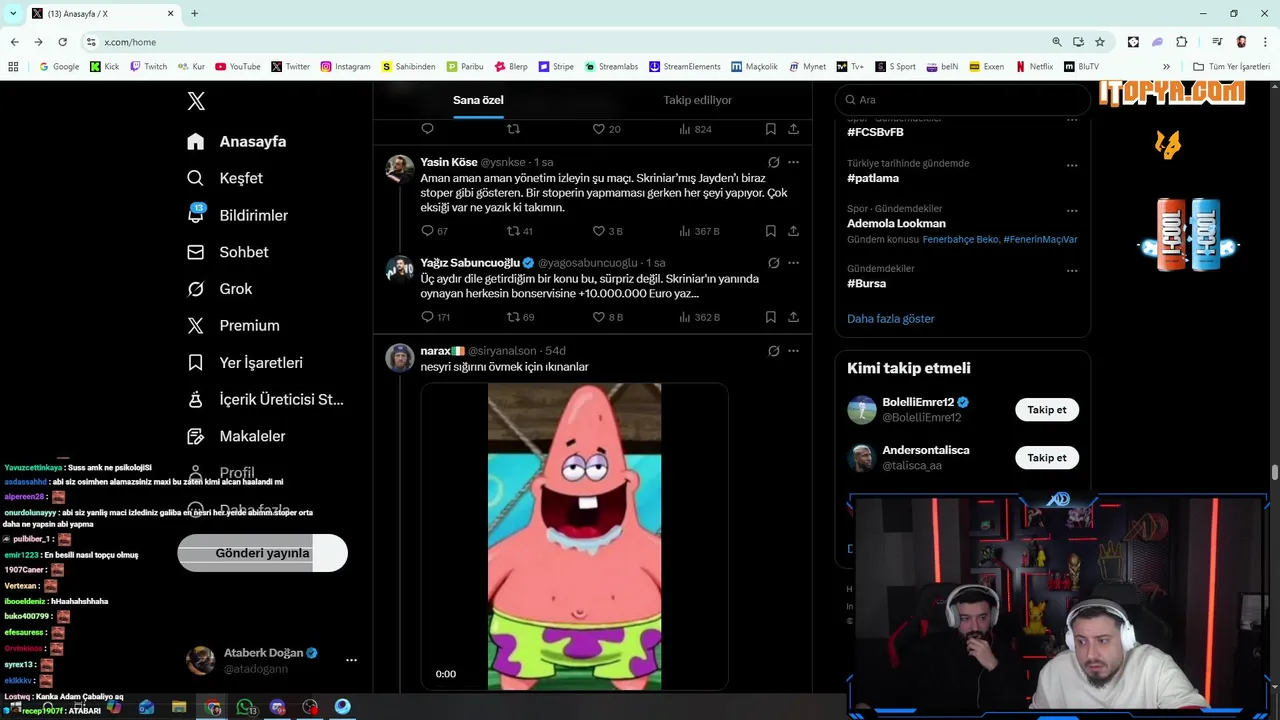Open Streamlabs bookmark in bookmarks bar
This screenshot has height=720, width=1280.
[610, 67]
